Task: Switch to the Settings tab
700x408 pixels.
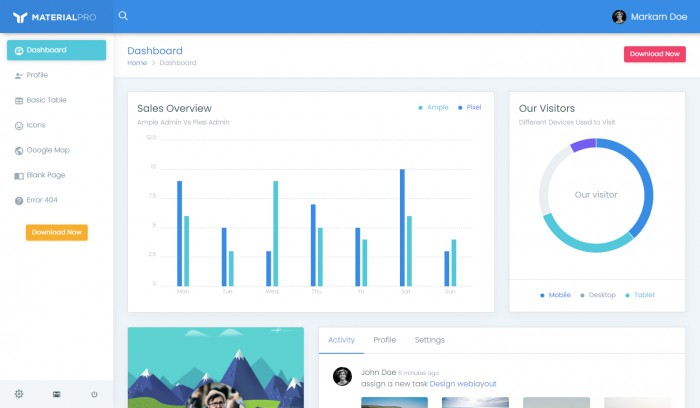Action: click(x=429, y=340)
